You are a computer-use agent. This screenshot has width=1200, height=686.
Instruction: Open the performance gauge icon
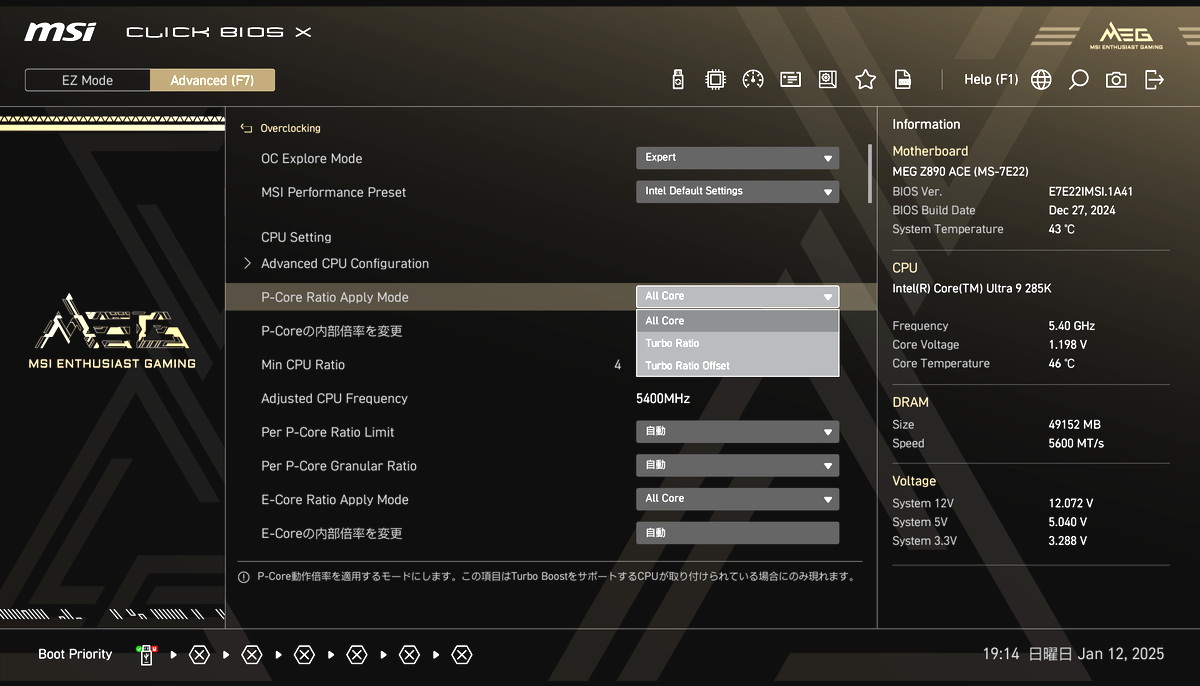click(x=753, y=80)
